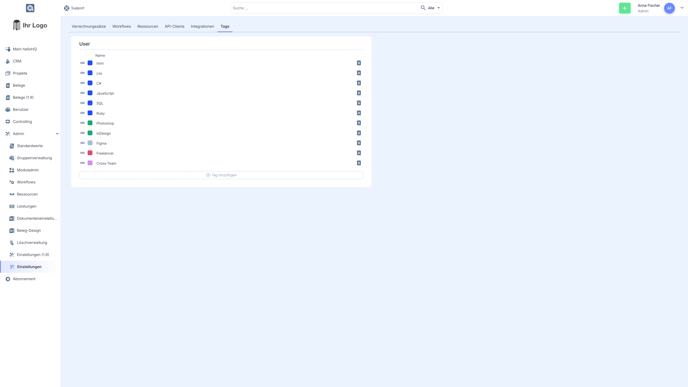
Task: Delete the Freelancer tag via trash icon
Action: [x=358, y=153]
